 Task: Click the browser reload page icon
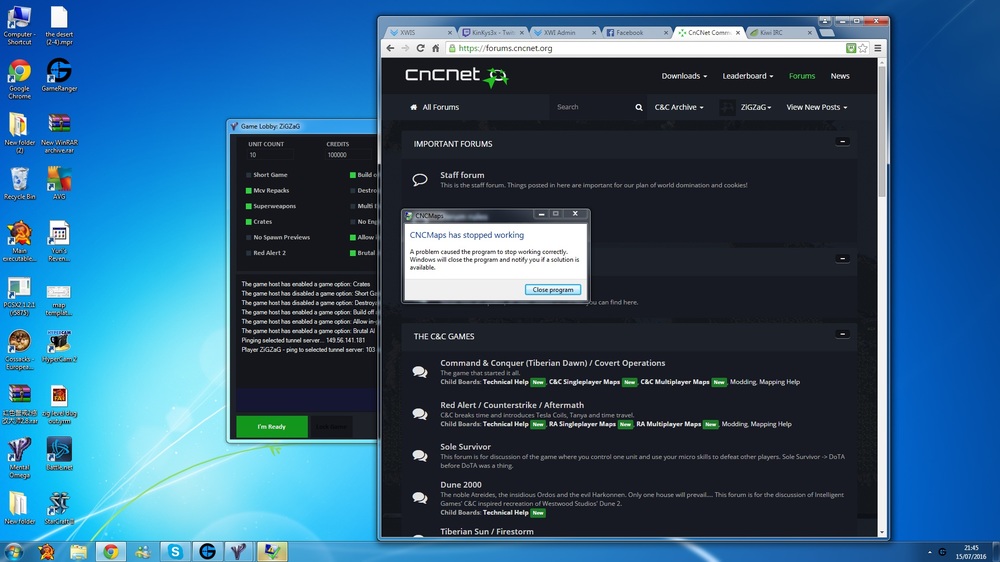[x=420, y=48]
